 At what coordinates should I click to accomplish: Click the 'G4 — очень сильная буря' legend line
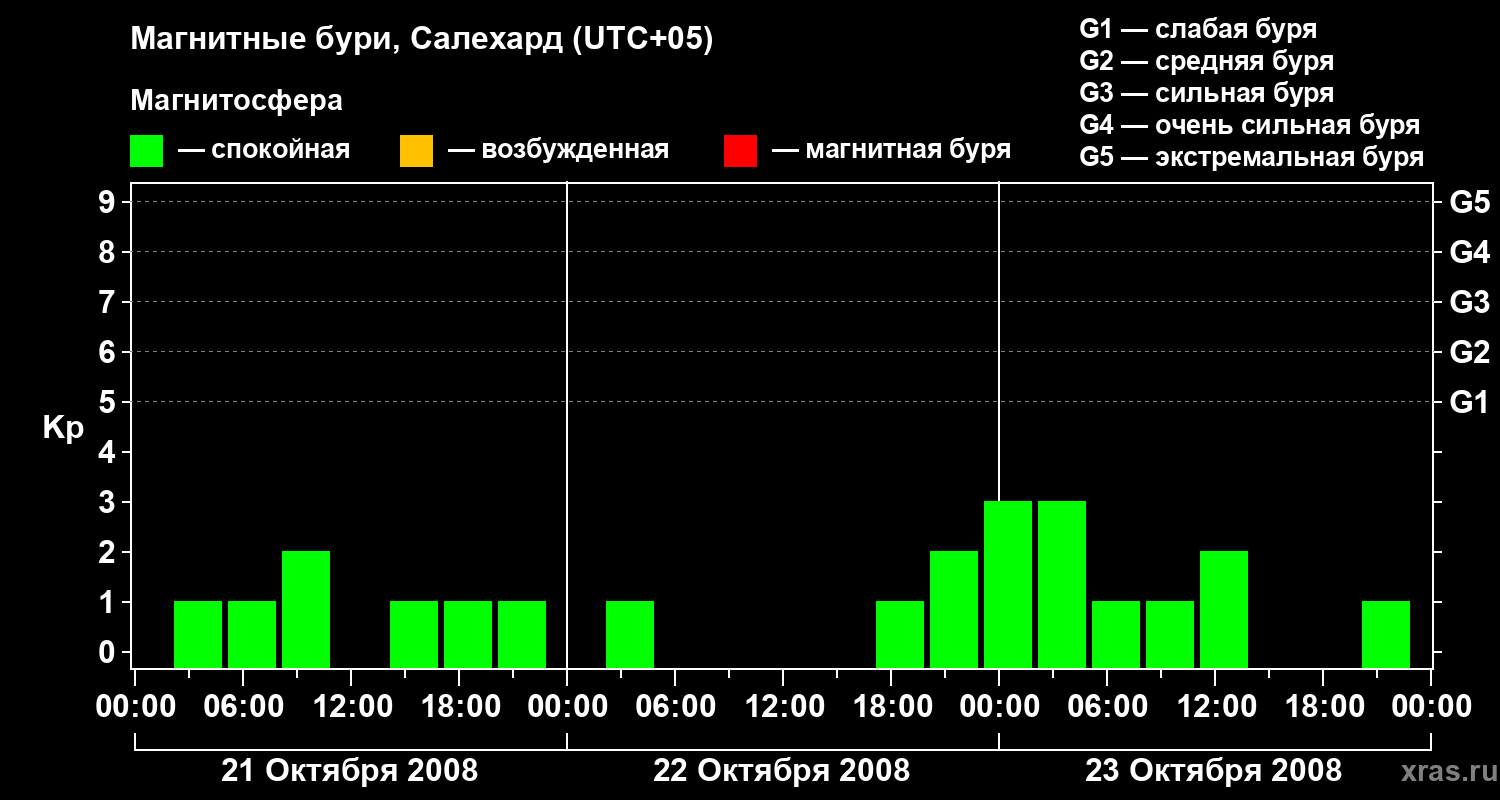(x=1249, y=125)
